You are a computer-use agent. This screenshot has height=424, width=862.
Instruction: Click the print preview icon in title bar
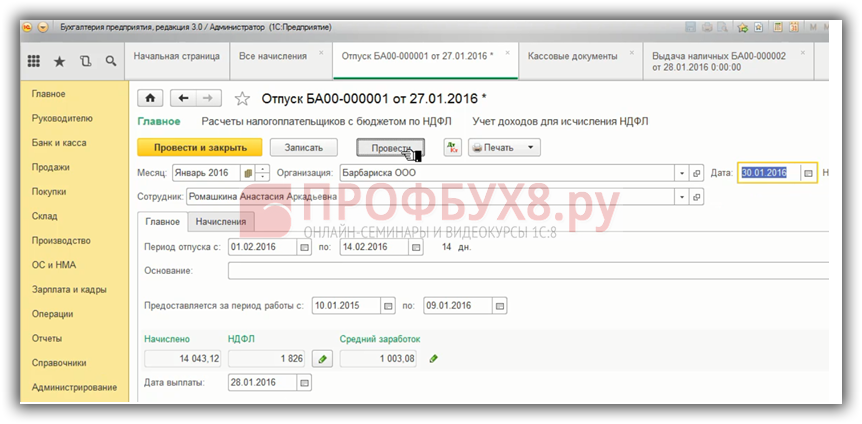click(x=723, y=27)
